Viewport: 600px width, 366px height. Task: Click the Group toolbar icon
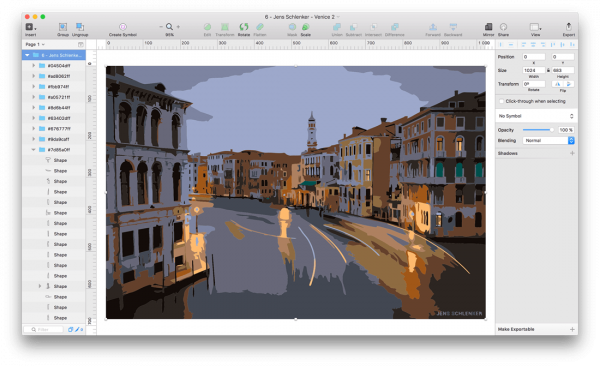(x=63, y=27)
